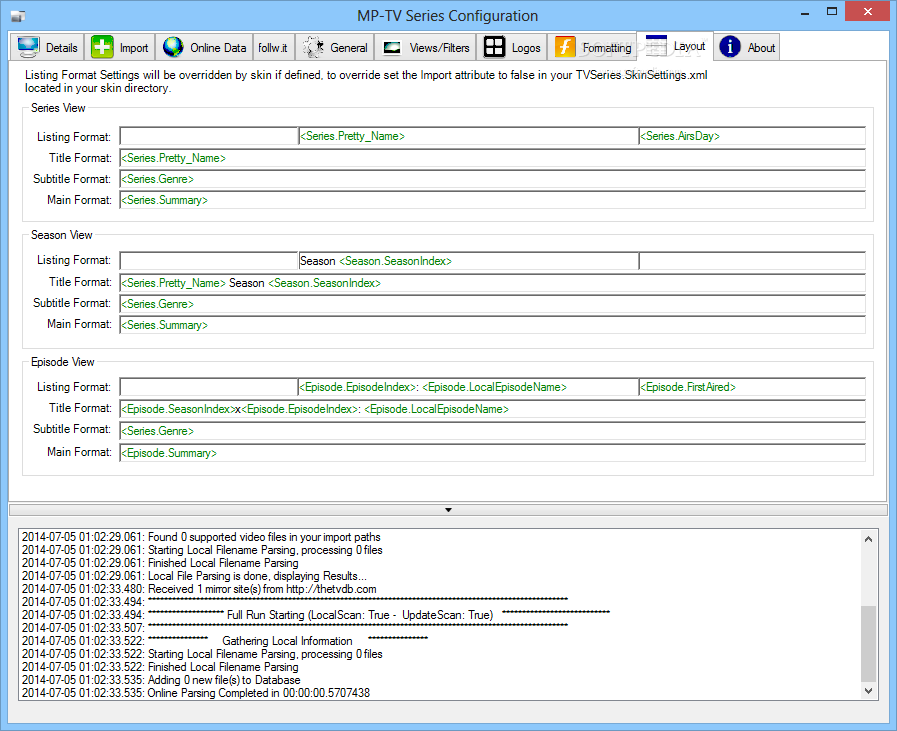The image size is (897, 731).
Task: Click Episode listing <Episode.EpisodeIndex> field
Action: click(469, 387)
